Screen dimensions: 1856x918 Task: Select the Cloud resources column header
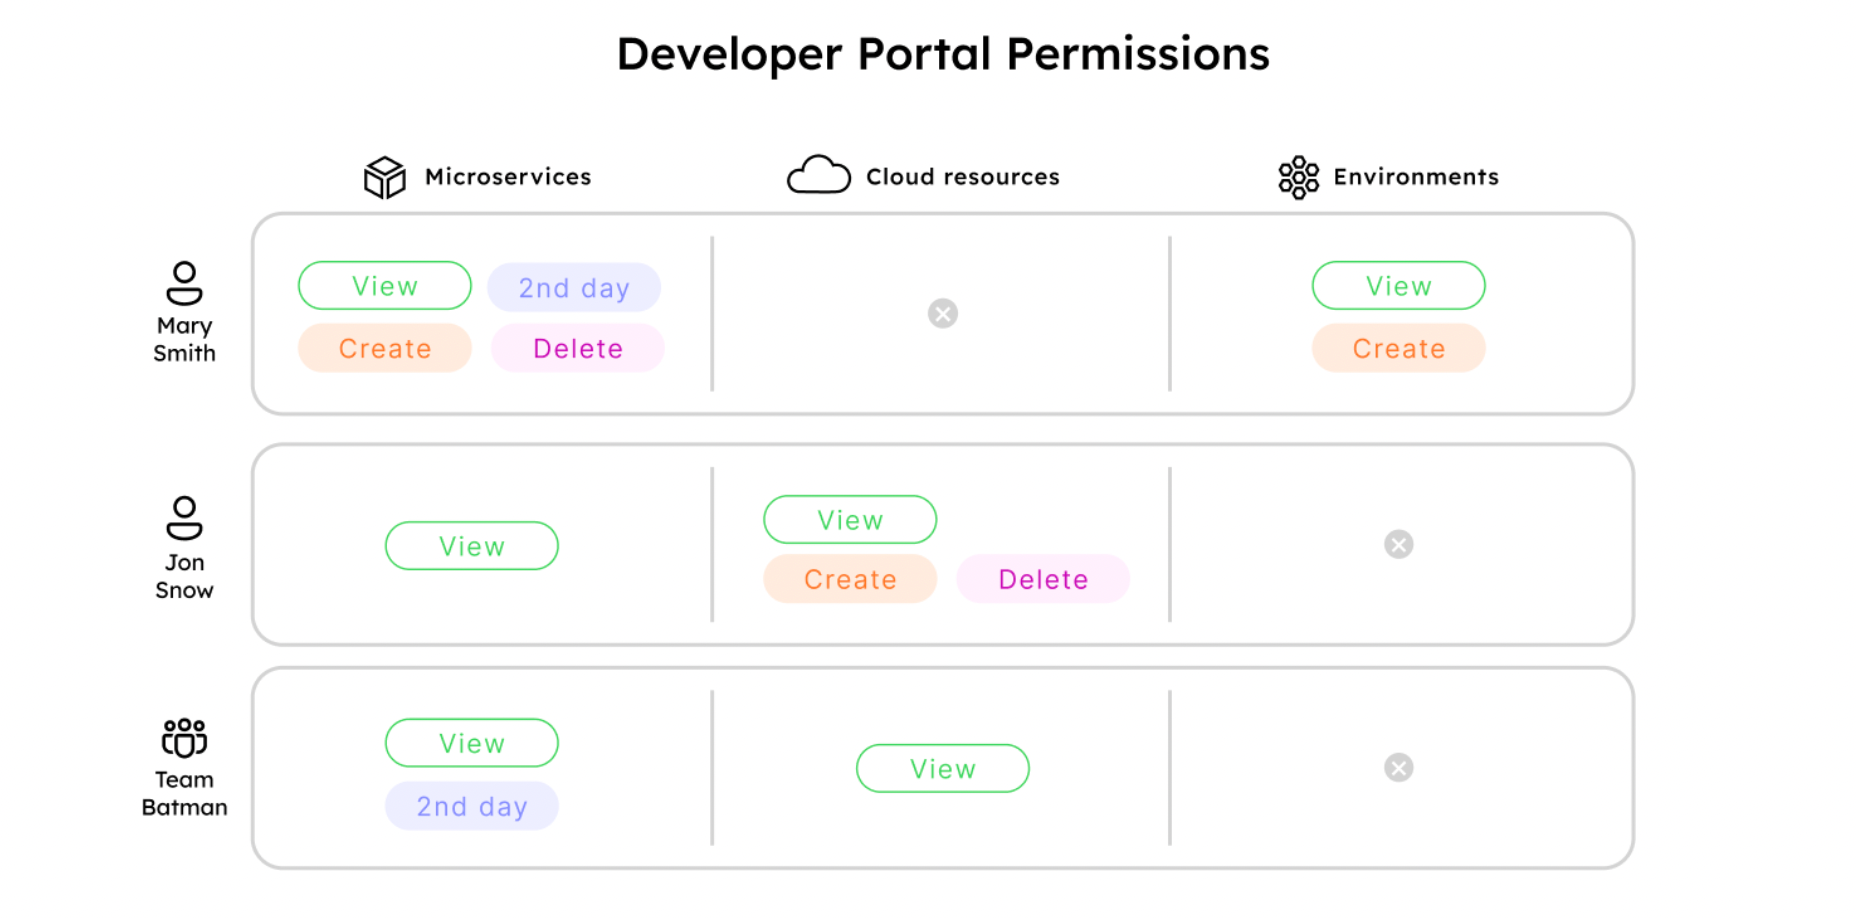click(923, 176)
